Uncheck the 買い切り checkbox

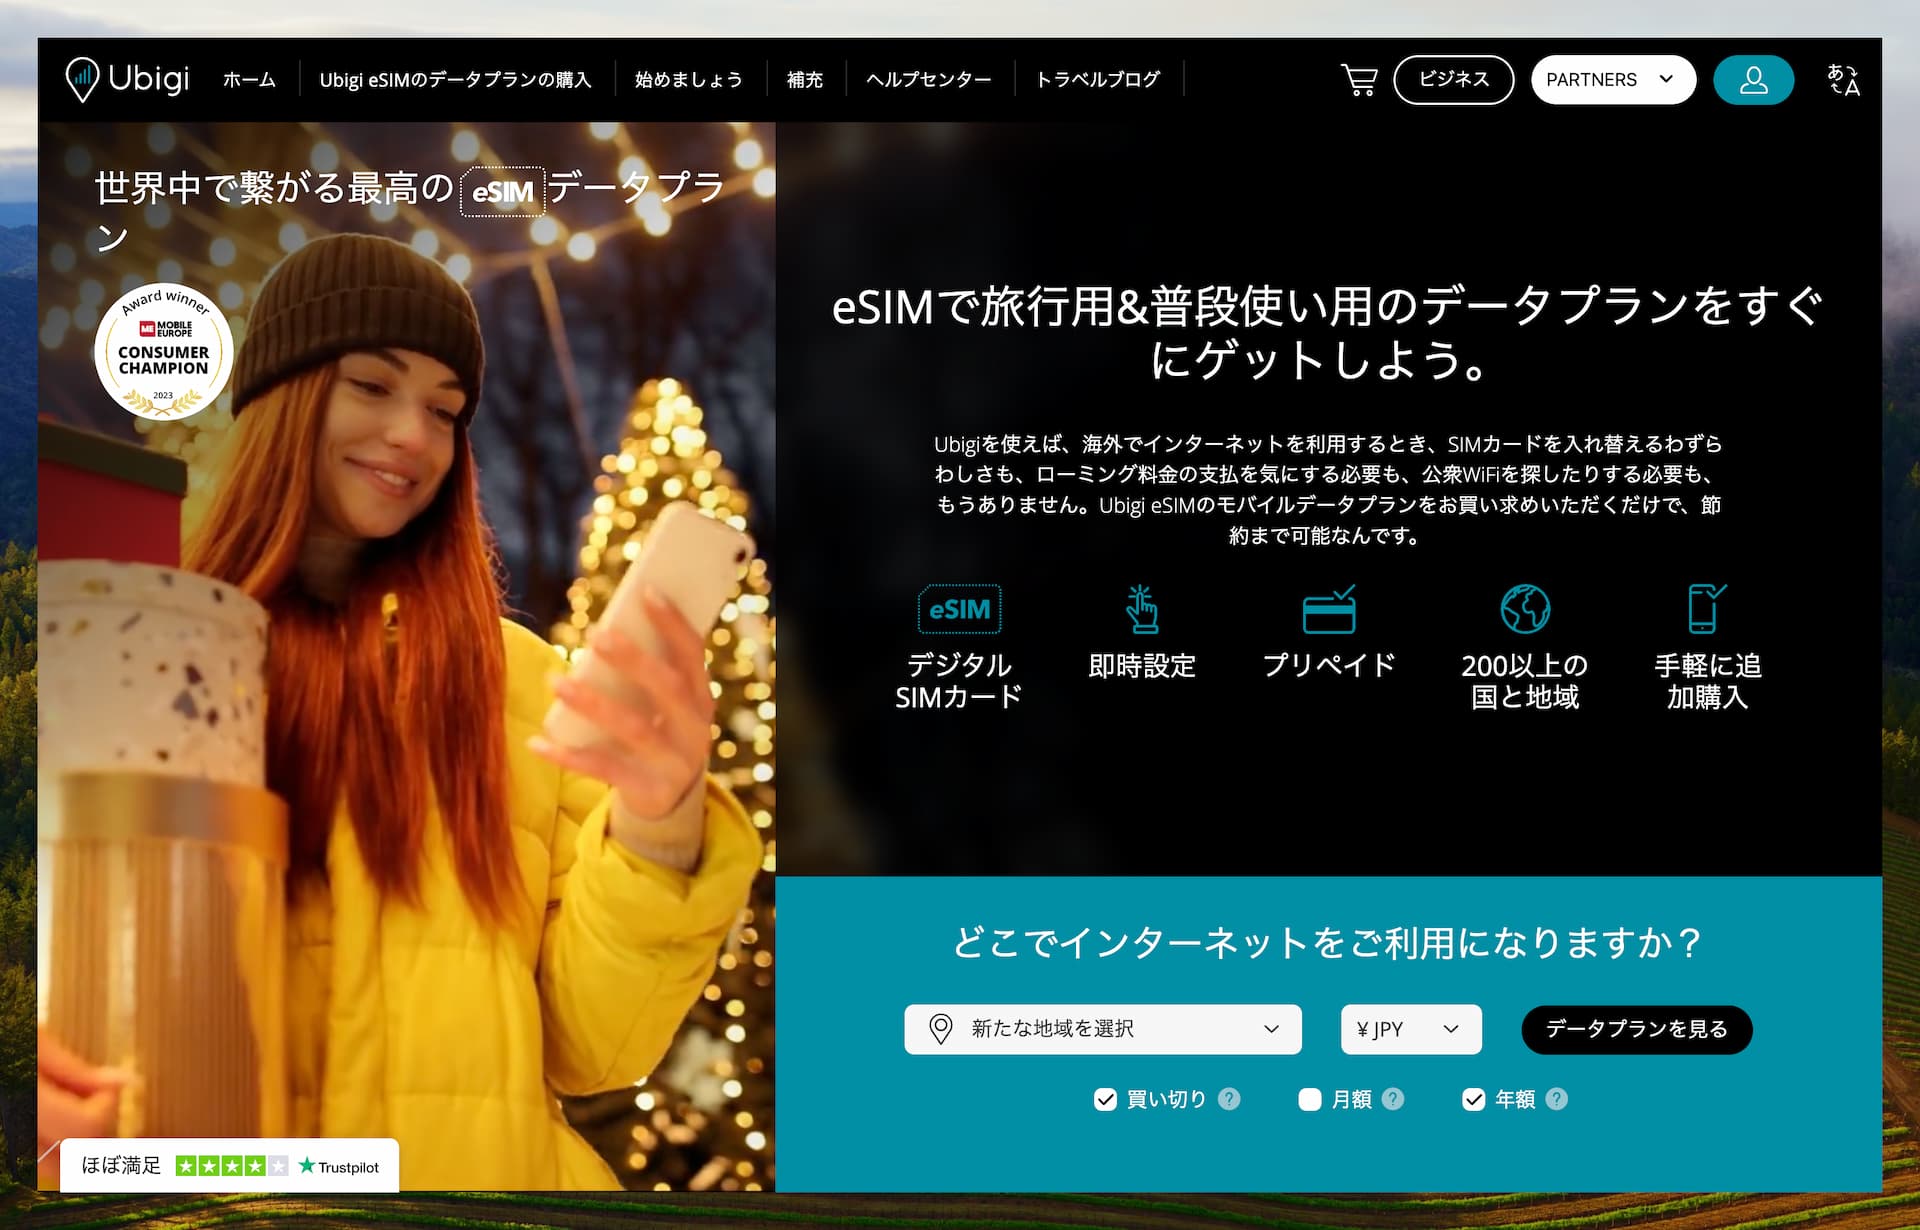pyautogui.click(x=1105, y=1100)
